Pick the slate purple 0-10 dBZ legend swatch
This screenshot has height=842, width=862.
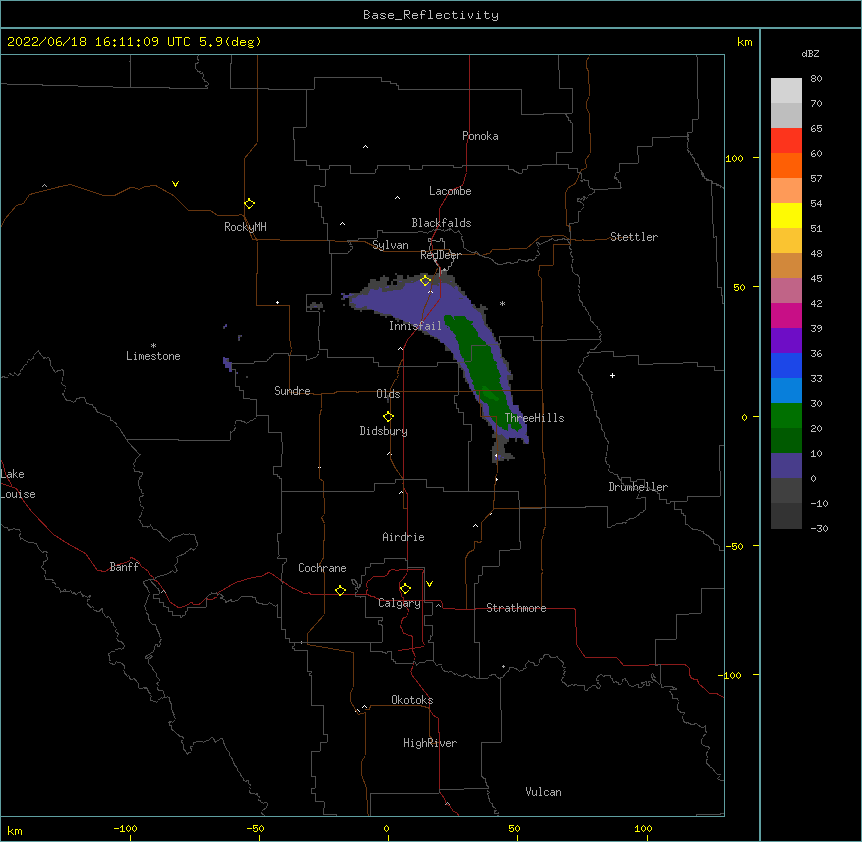click(786, 466)
